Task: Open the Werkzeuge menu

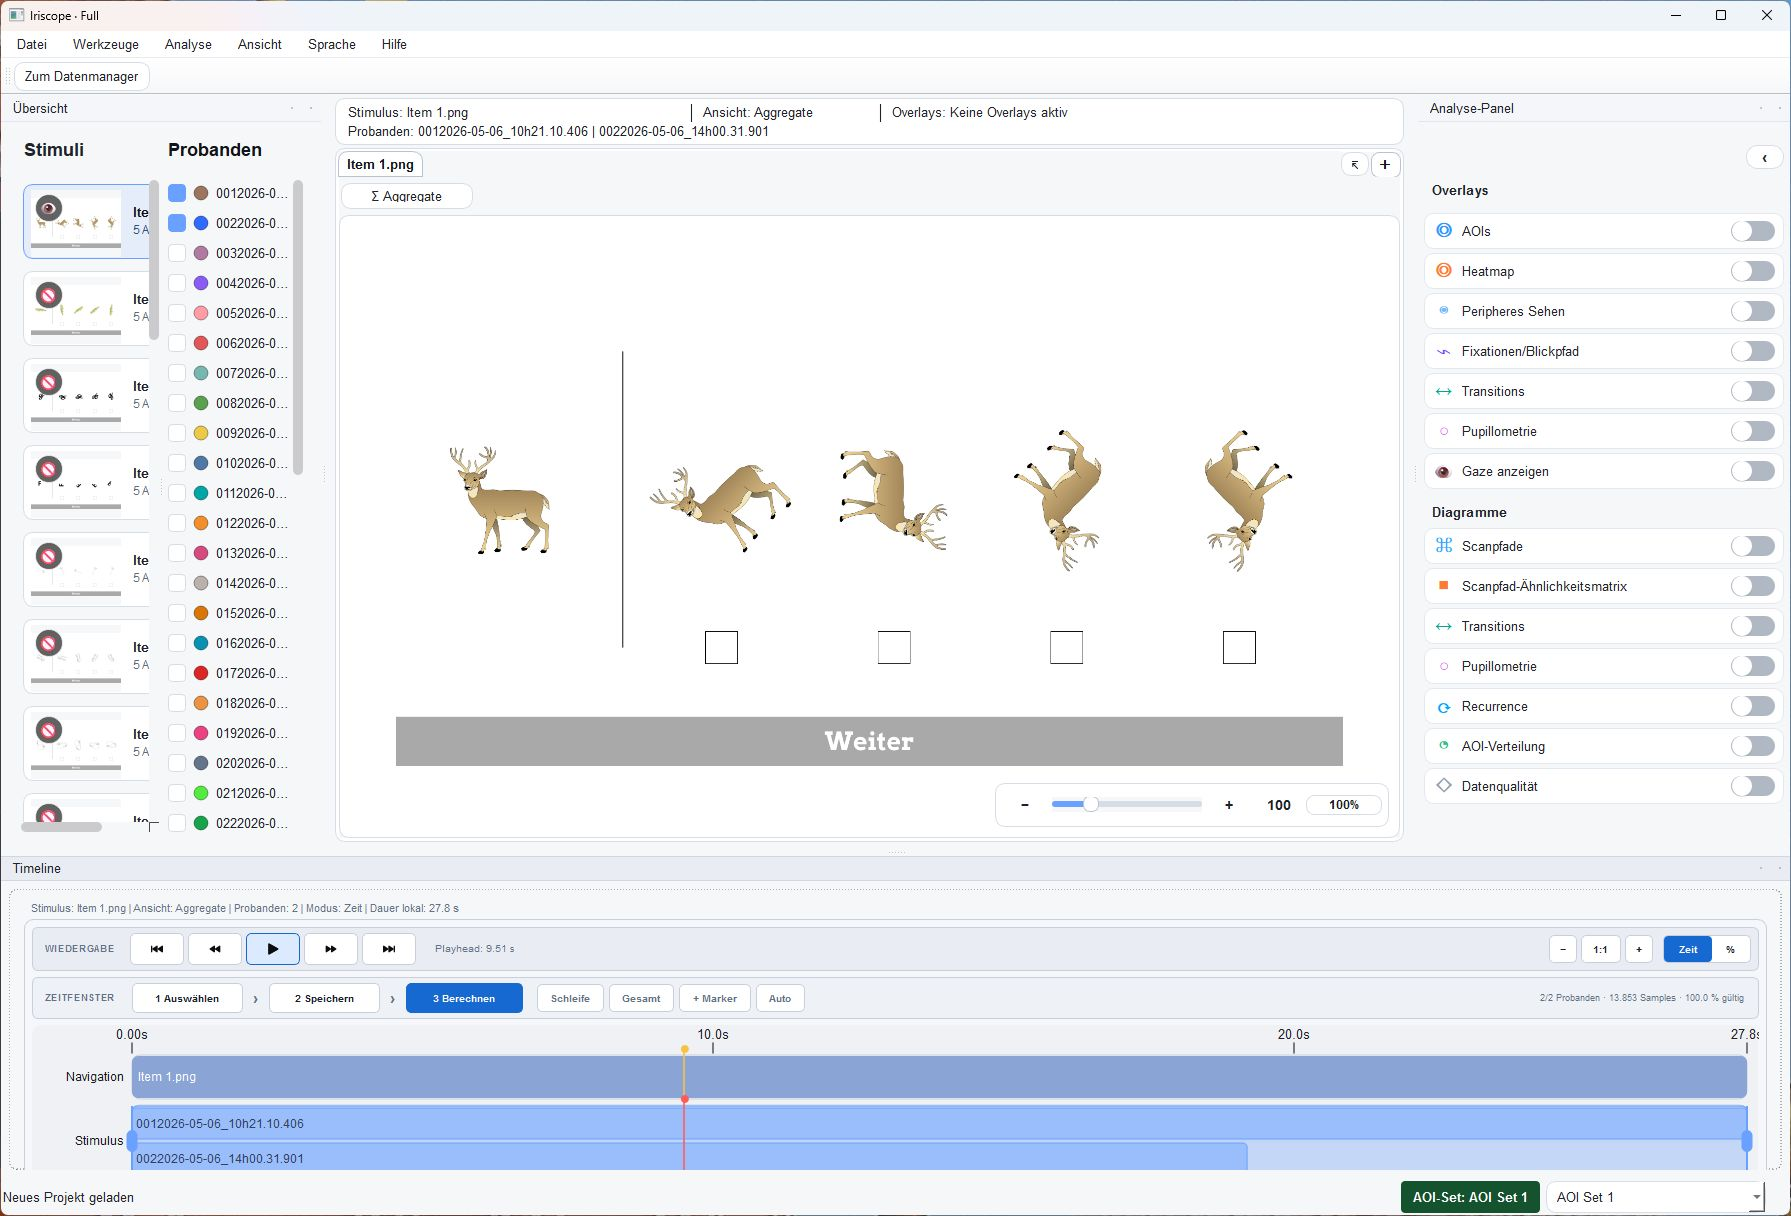Action: tap(106, 44)
